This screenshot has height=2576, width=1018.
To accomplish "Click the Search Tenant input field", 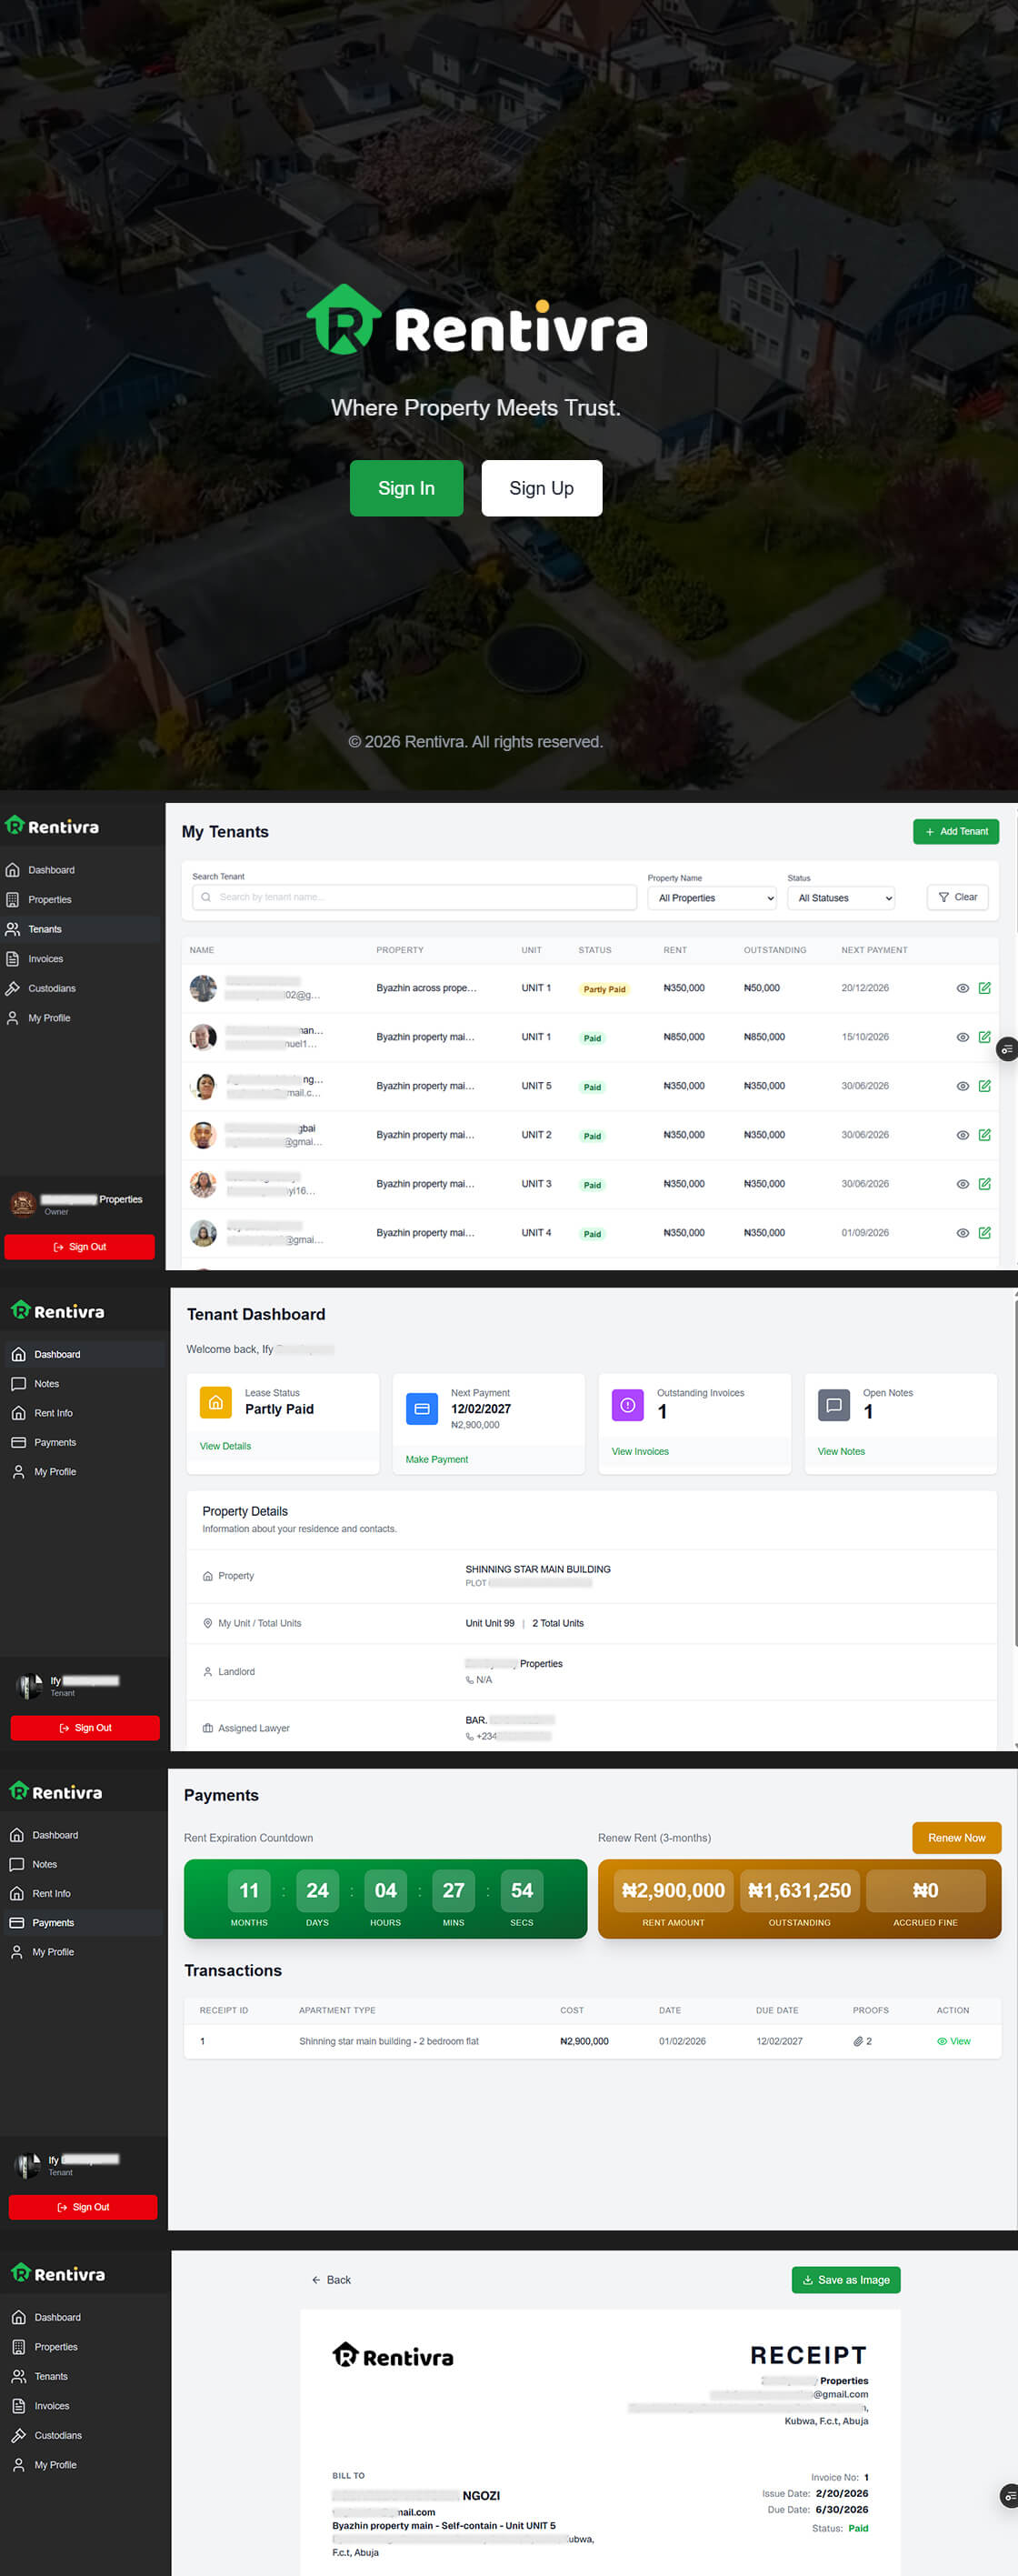I will point(414,897).
